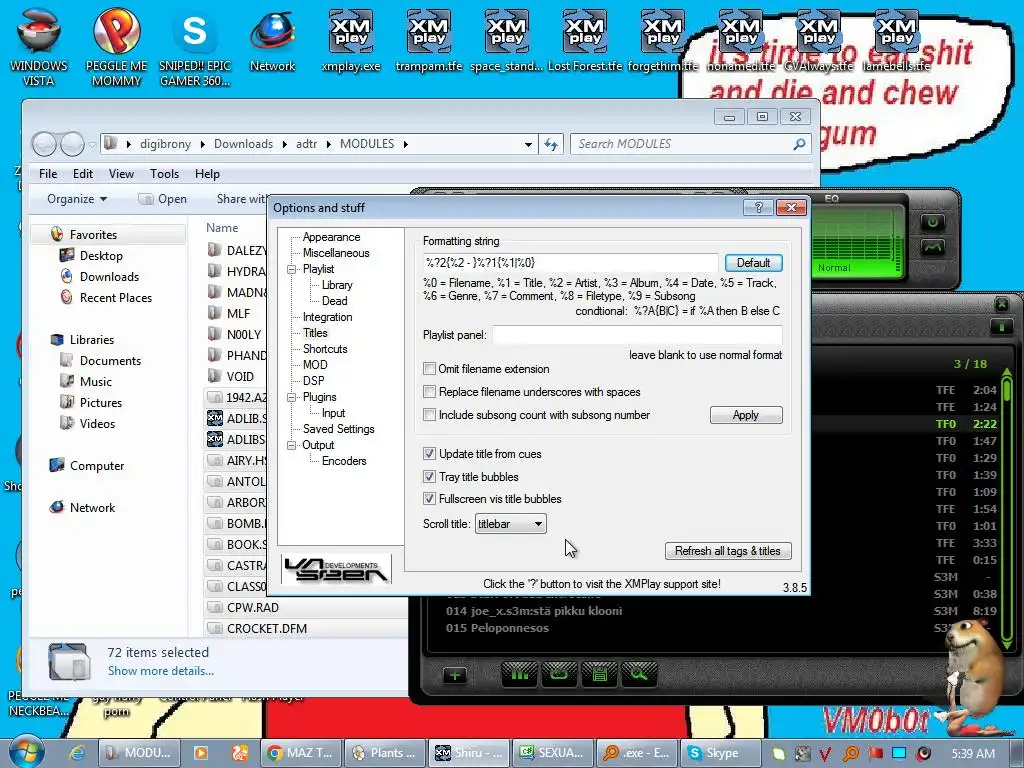The image size is (1024, 768).
Task: Open the WINDOWS VISTA desktop icon
Action: pos(39,47)
